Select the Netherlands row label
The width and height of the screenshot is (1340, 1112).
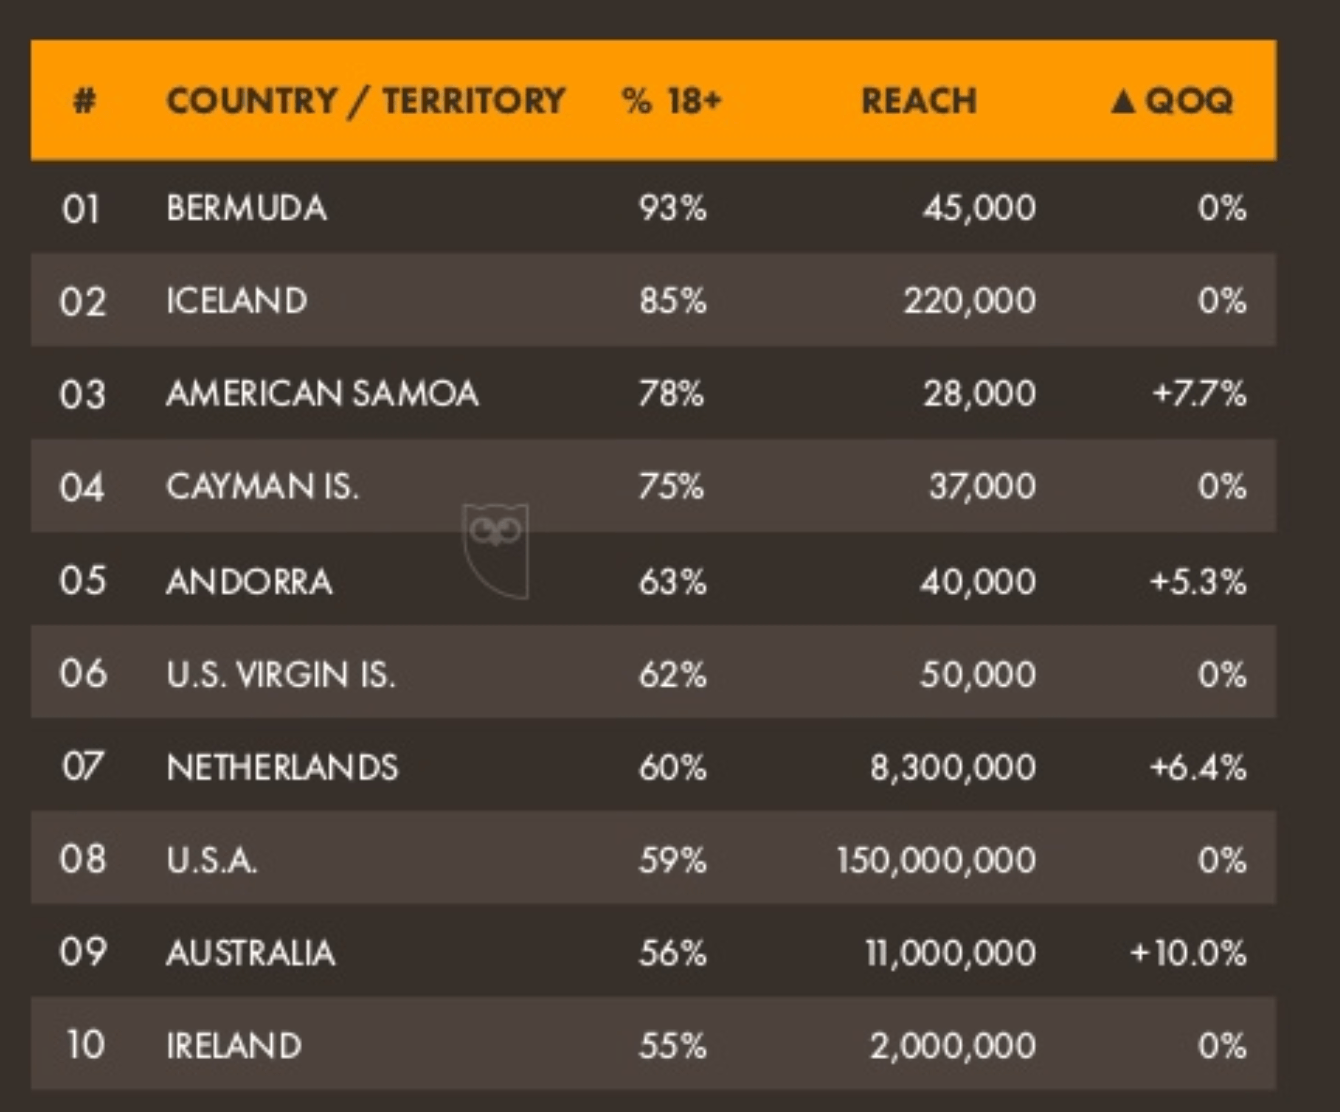(282, 767)
